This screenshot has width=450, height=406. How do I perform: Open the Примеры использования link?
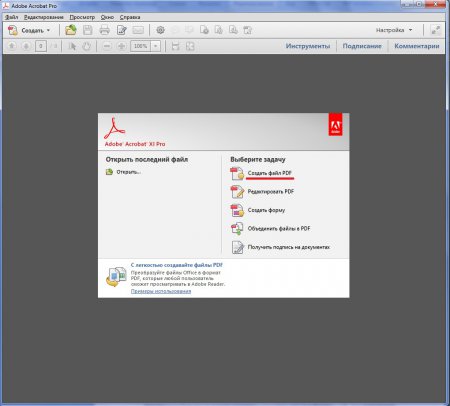[x=161, y=291]
